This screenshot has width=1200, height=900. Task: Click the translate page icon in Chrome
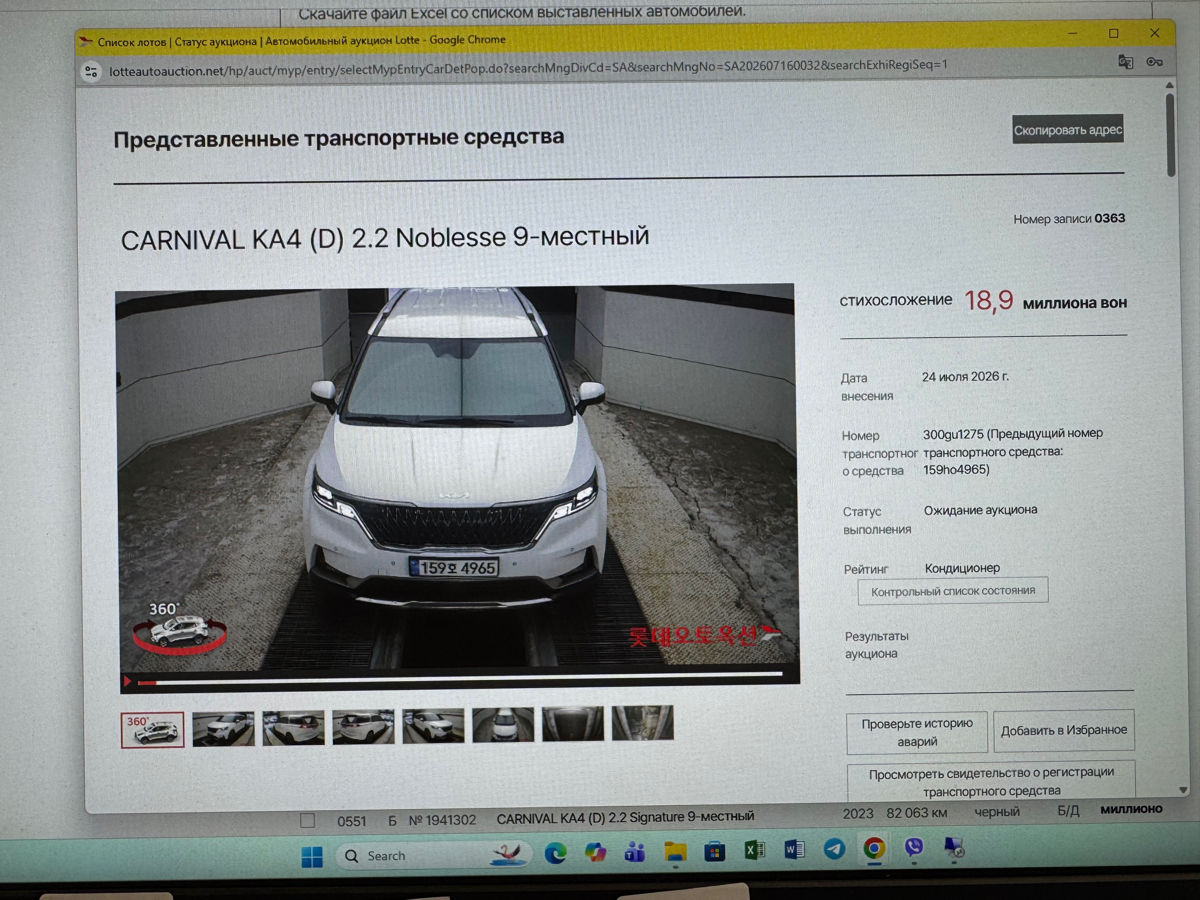pyautogui.click(x=1126, y=62)
